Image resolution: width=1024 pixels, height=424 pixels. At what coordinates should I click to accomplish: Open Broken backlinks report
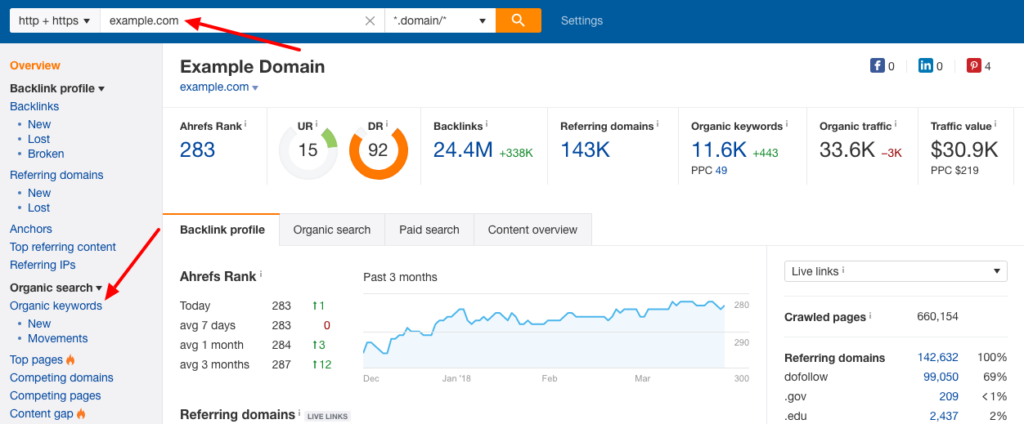46,154
